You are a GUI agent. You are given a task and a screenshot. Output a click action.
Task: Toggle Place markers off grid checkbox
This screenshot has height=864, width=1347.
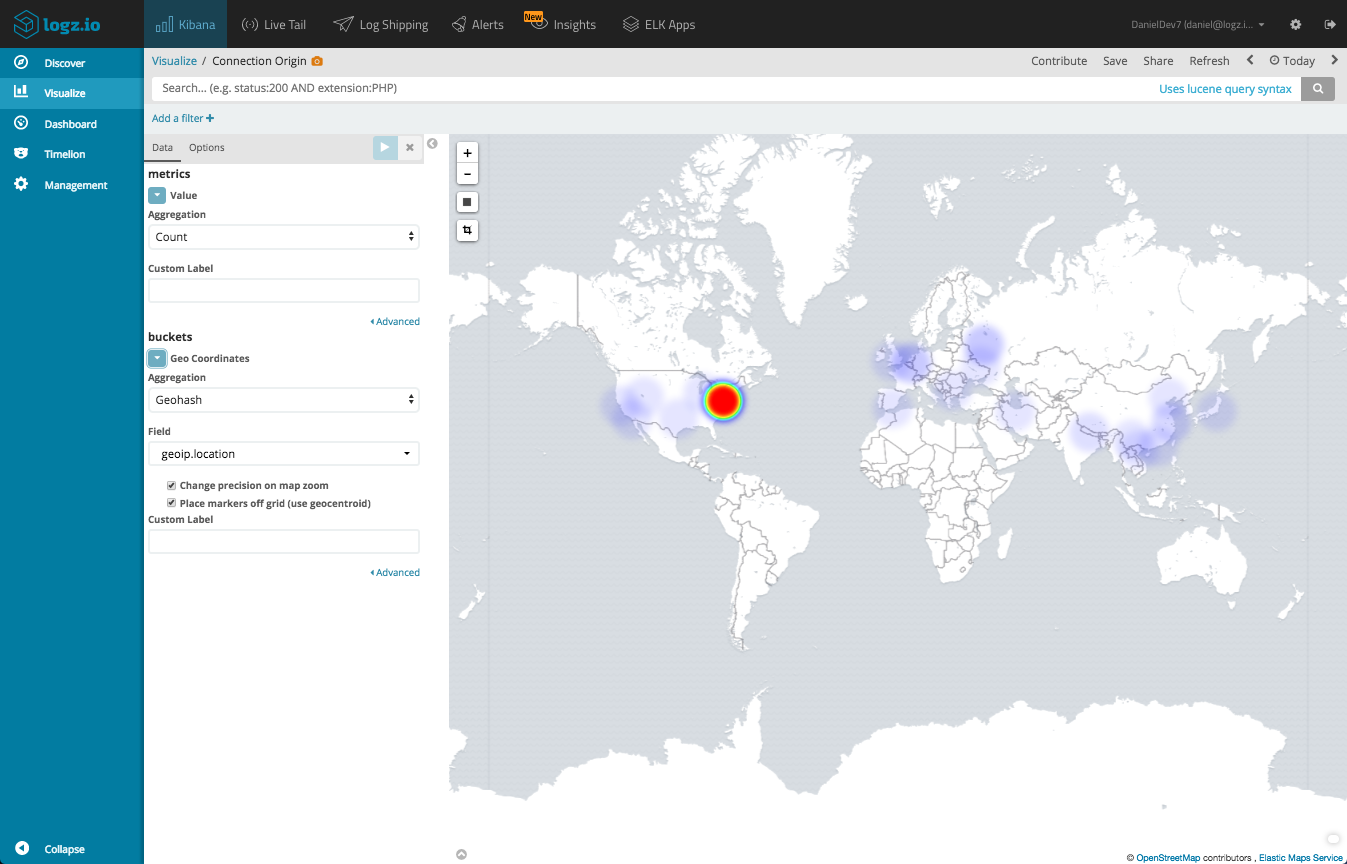[172, 503]
